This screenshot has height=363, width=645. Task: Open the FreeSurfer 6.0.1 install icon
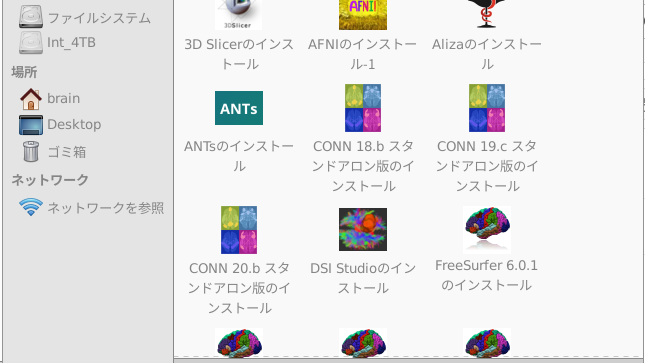click(487, 229)
